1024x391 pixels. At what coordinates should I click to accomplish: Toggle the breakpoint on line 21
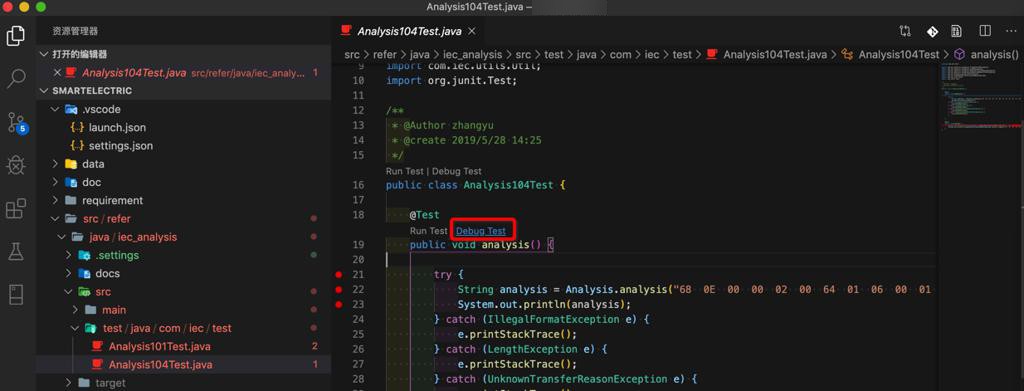click(x=338, y=275)
